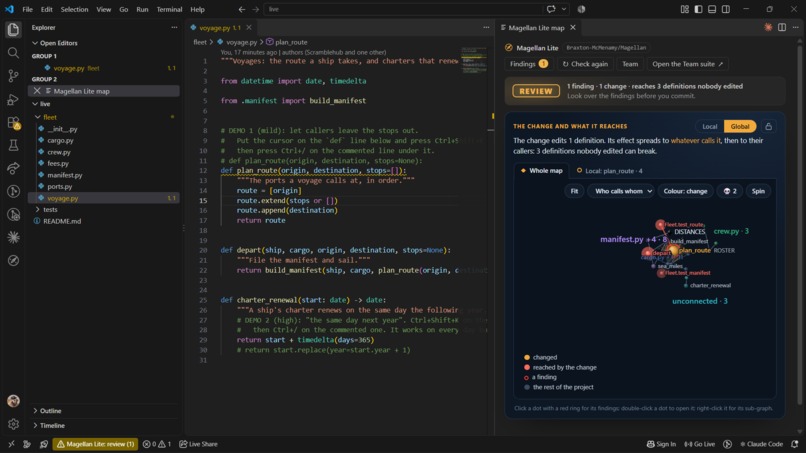Open the Terminal menu
The height and width of the screenshot is (453, 806).
169,9
